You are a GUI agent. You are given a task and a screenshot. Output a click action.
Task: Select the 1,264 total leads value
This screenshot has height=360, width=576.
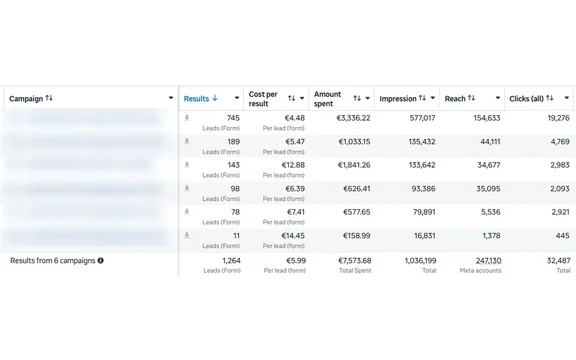[x=231, y=260]
